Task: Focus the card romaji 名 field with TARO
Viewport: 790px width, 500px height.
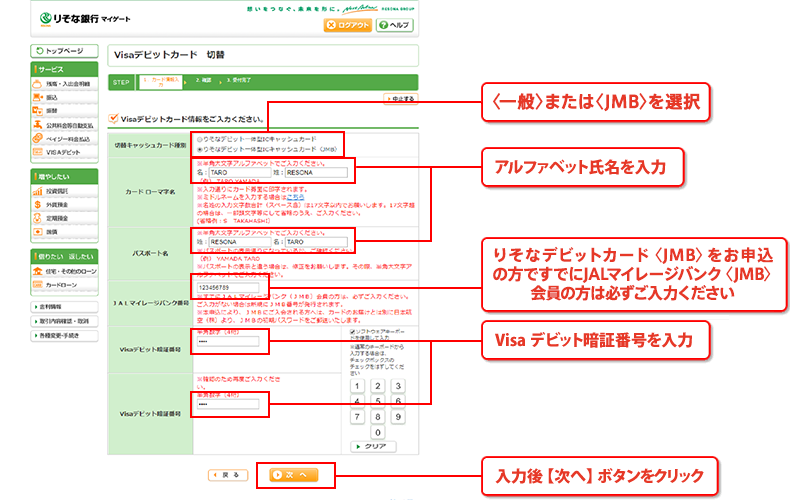Action: pyautogui.click(x=240, y=172)
